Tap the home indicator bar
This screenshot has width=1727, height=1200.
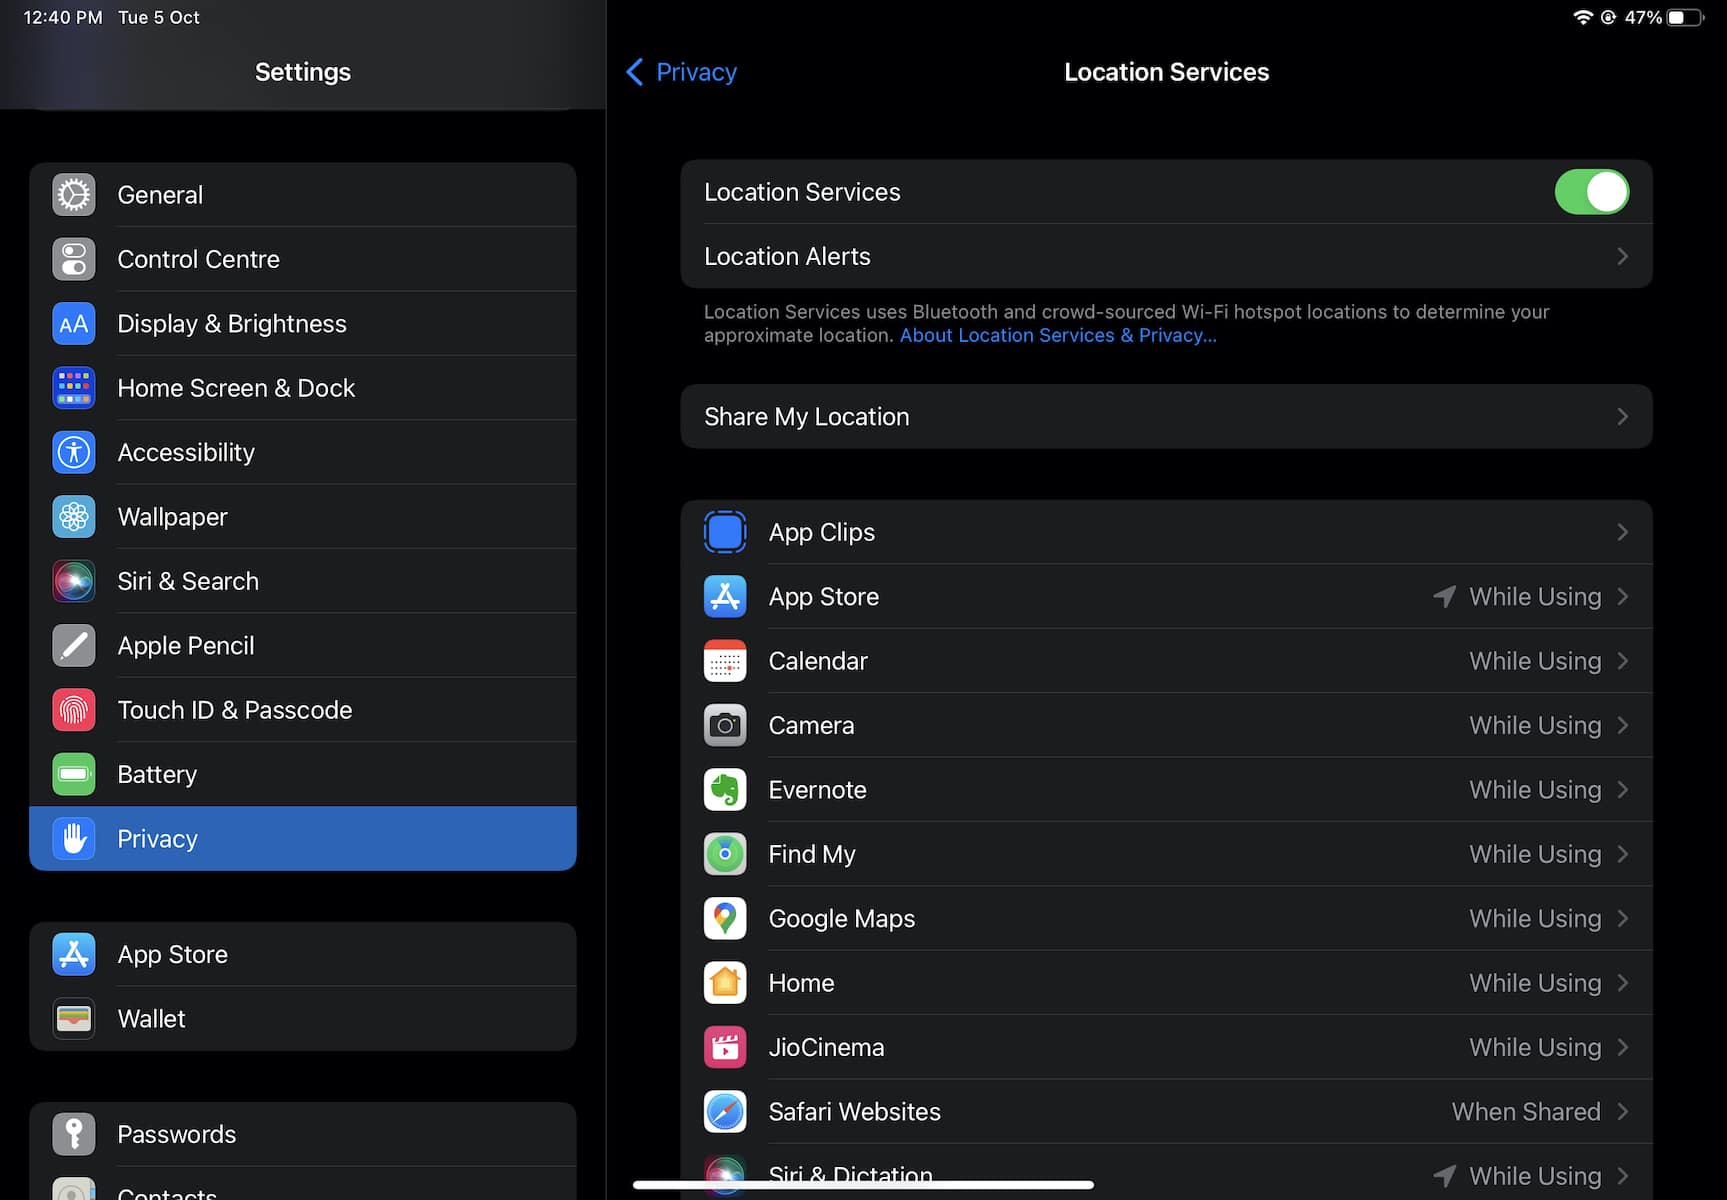(862, 1185)
